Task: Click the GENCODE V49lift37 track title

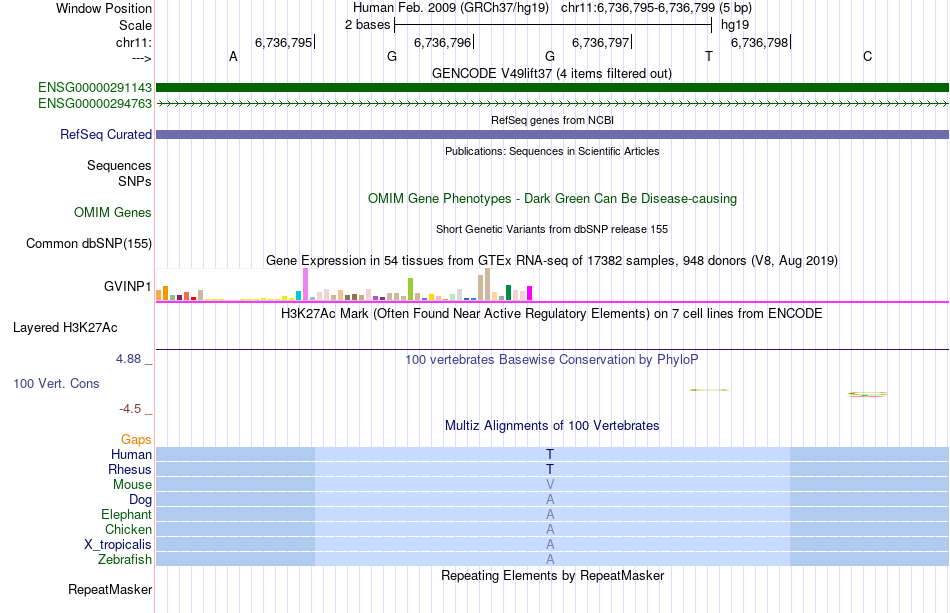Action: (551, 74)
